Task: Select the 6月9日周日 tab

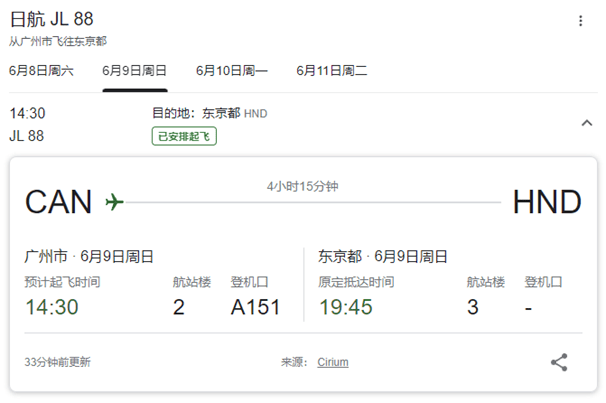Action: coord(135,70)
